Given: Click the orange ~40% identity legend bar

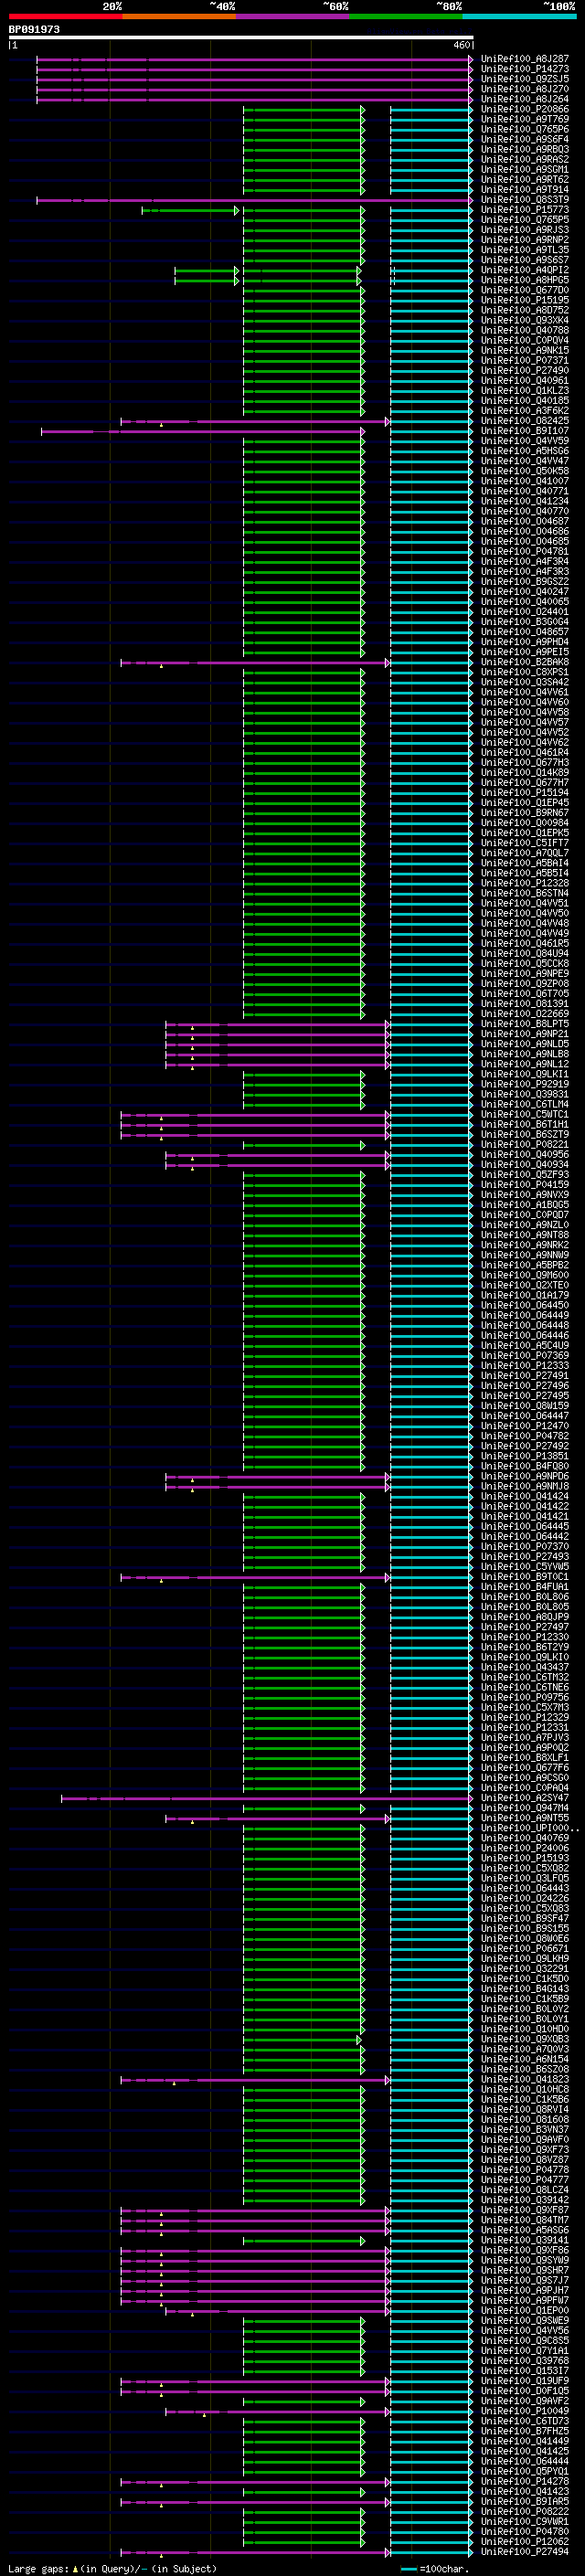Looking at the screenshot, I should tap(179, 17).
